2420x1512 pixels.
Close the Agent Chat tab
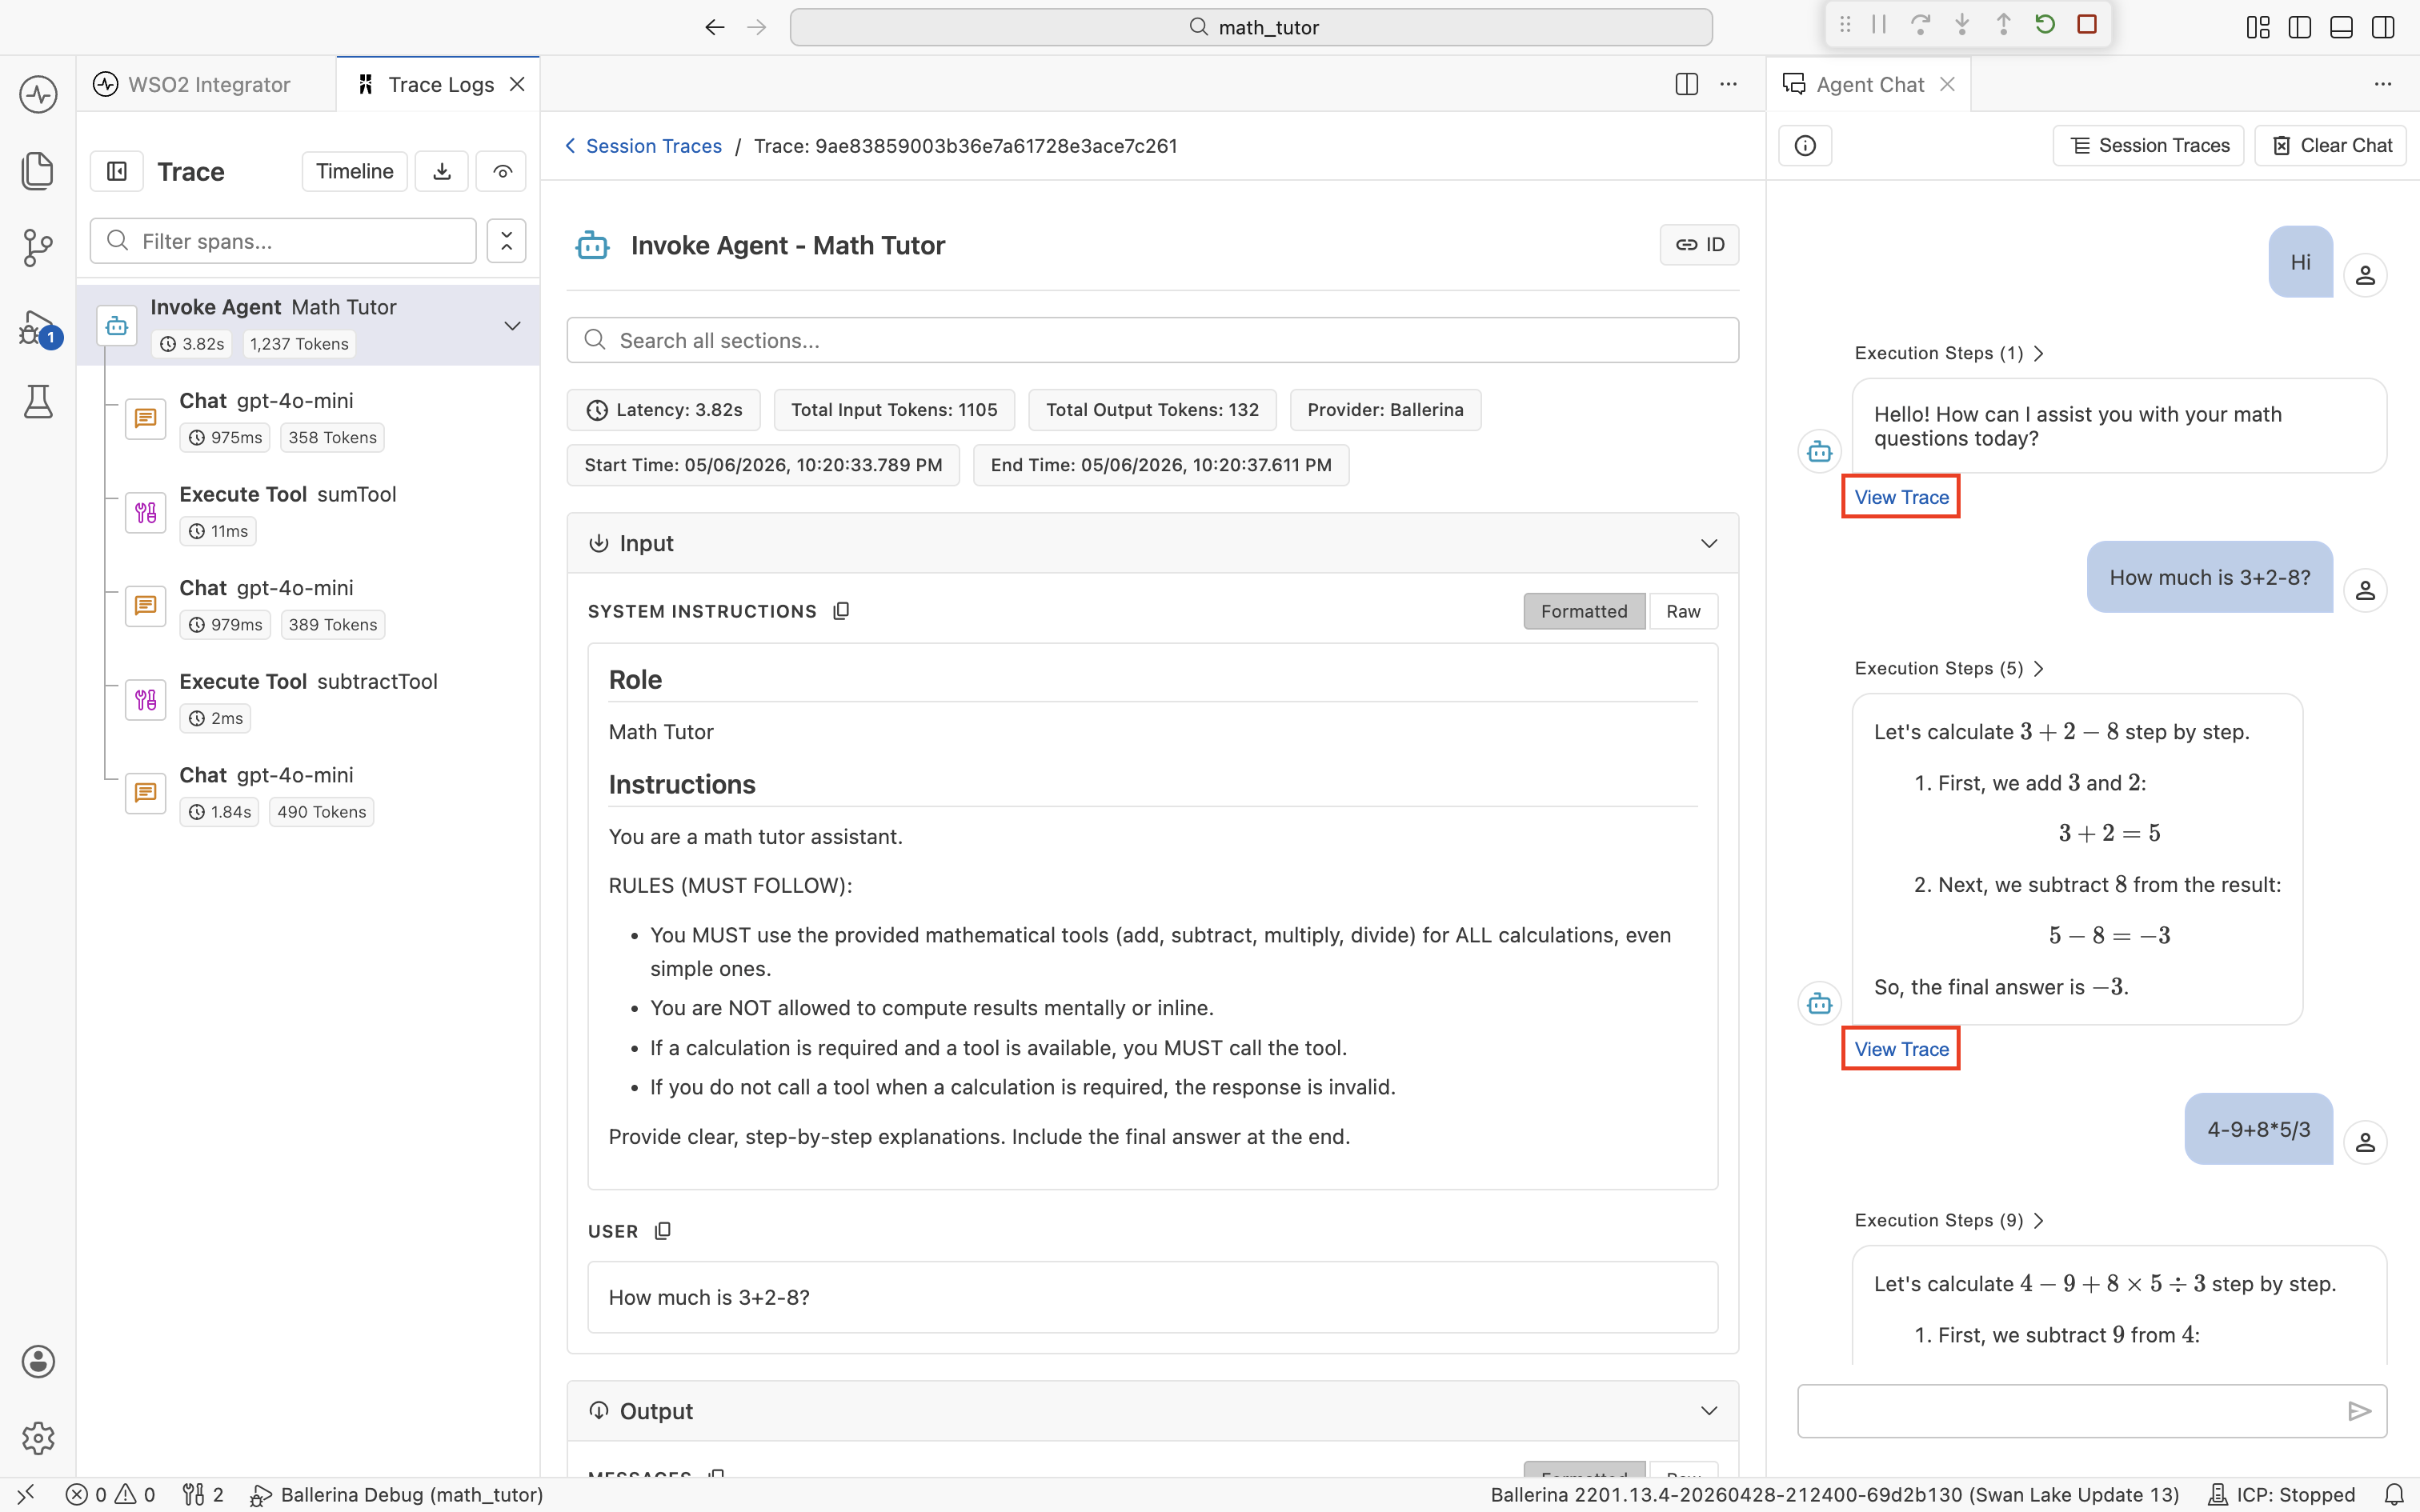[1947, 84]
